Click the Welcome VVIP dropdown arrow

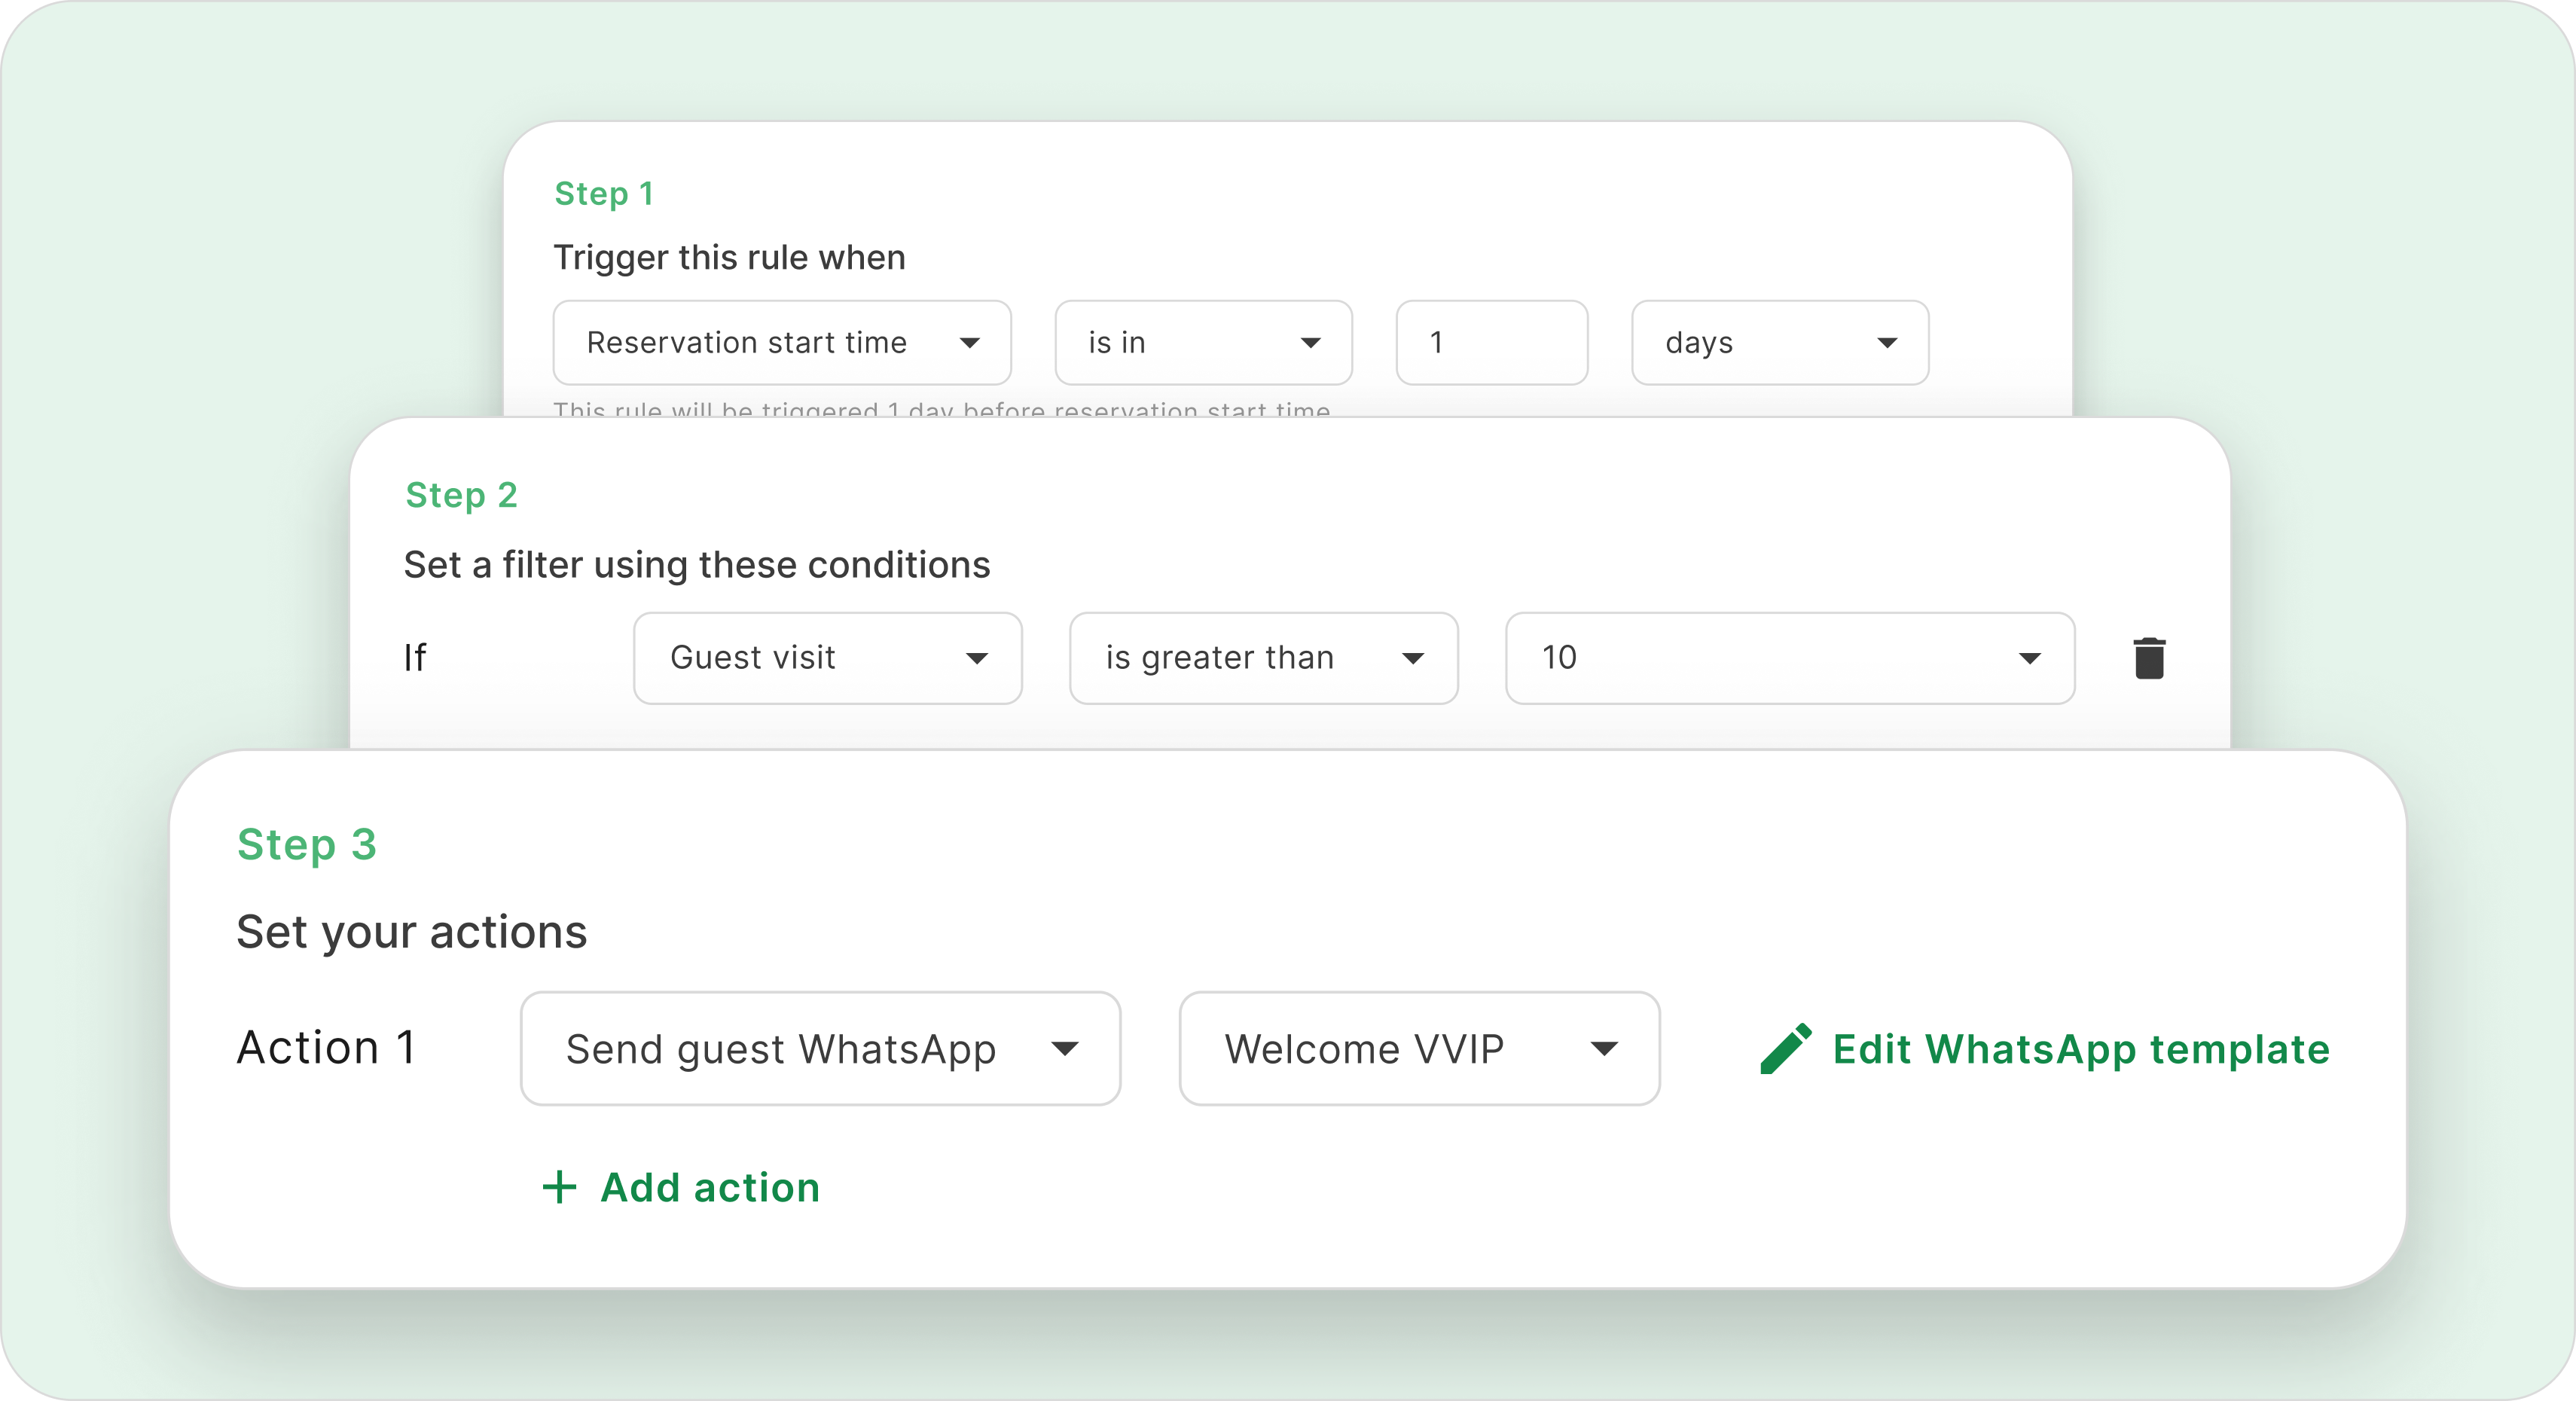1603,1048
